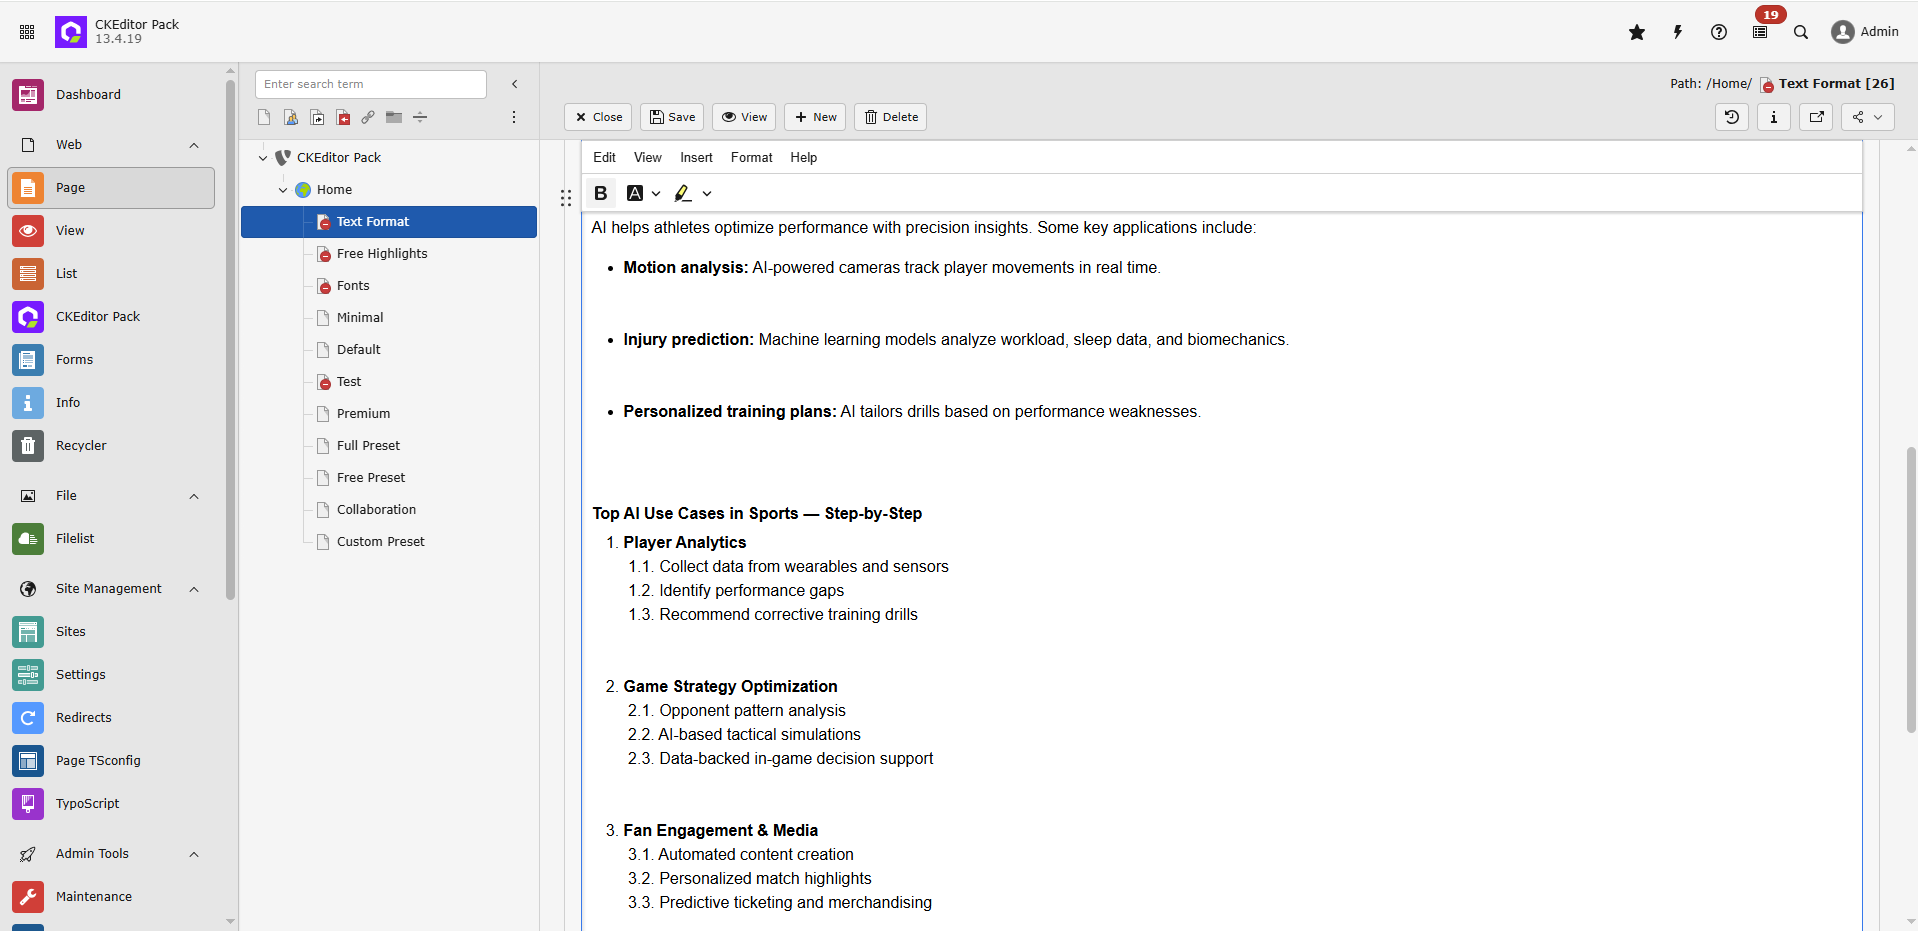The height and width of the screenshot is (931, 1918).
Task: Click the folder page icon in tree toolbar
Action: coord(394,117)
